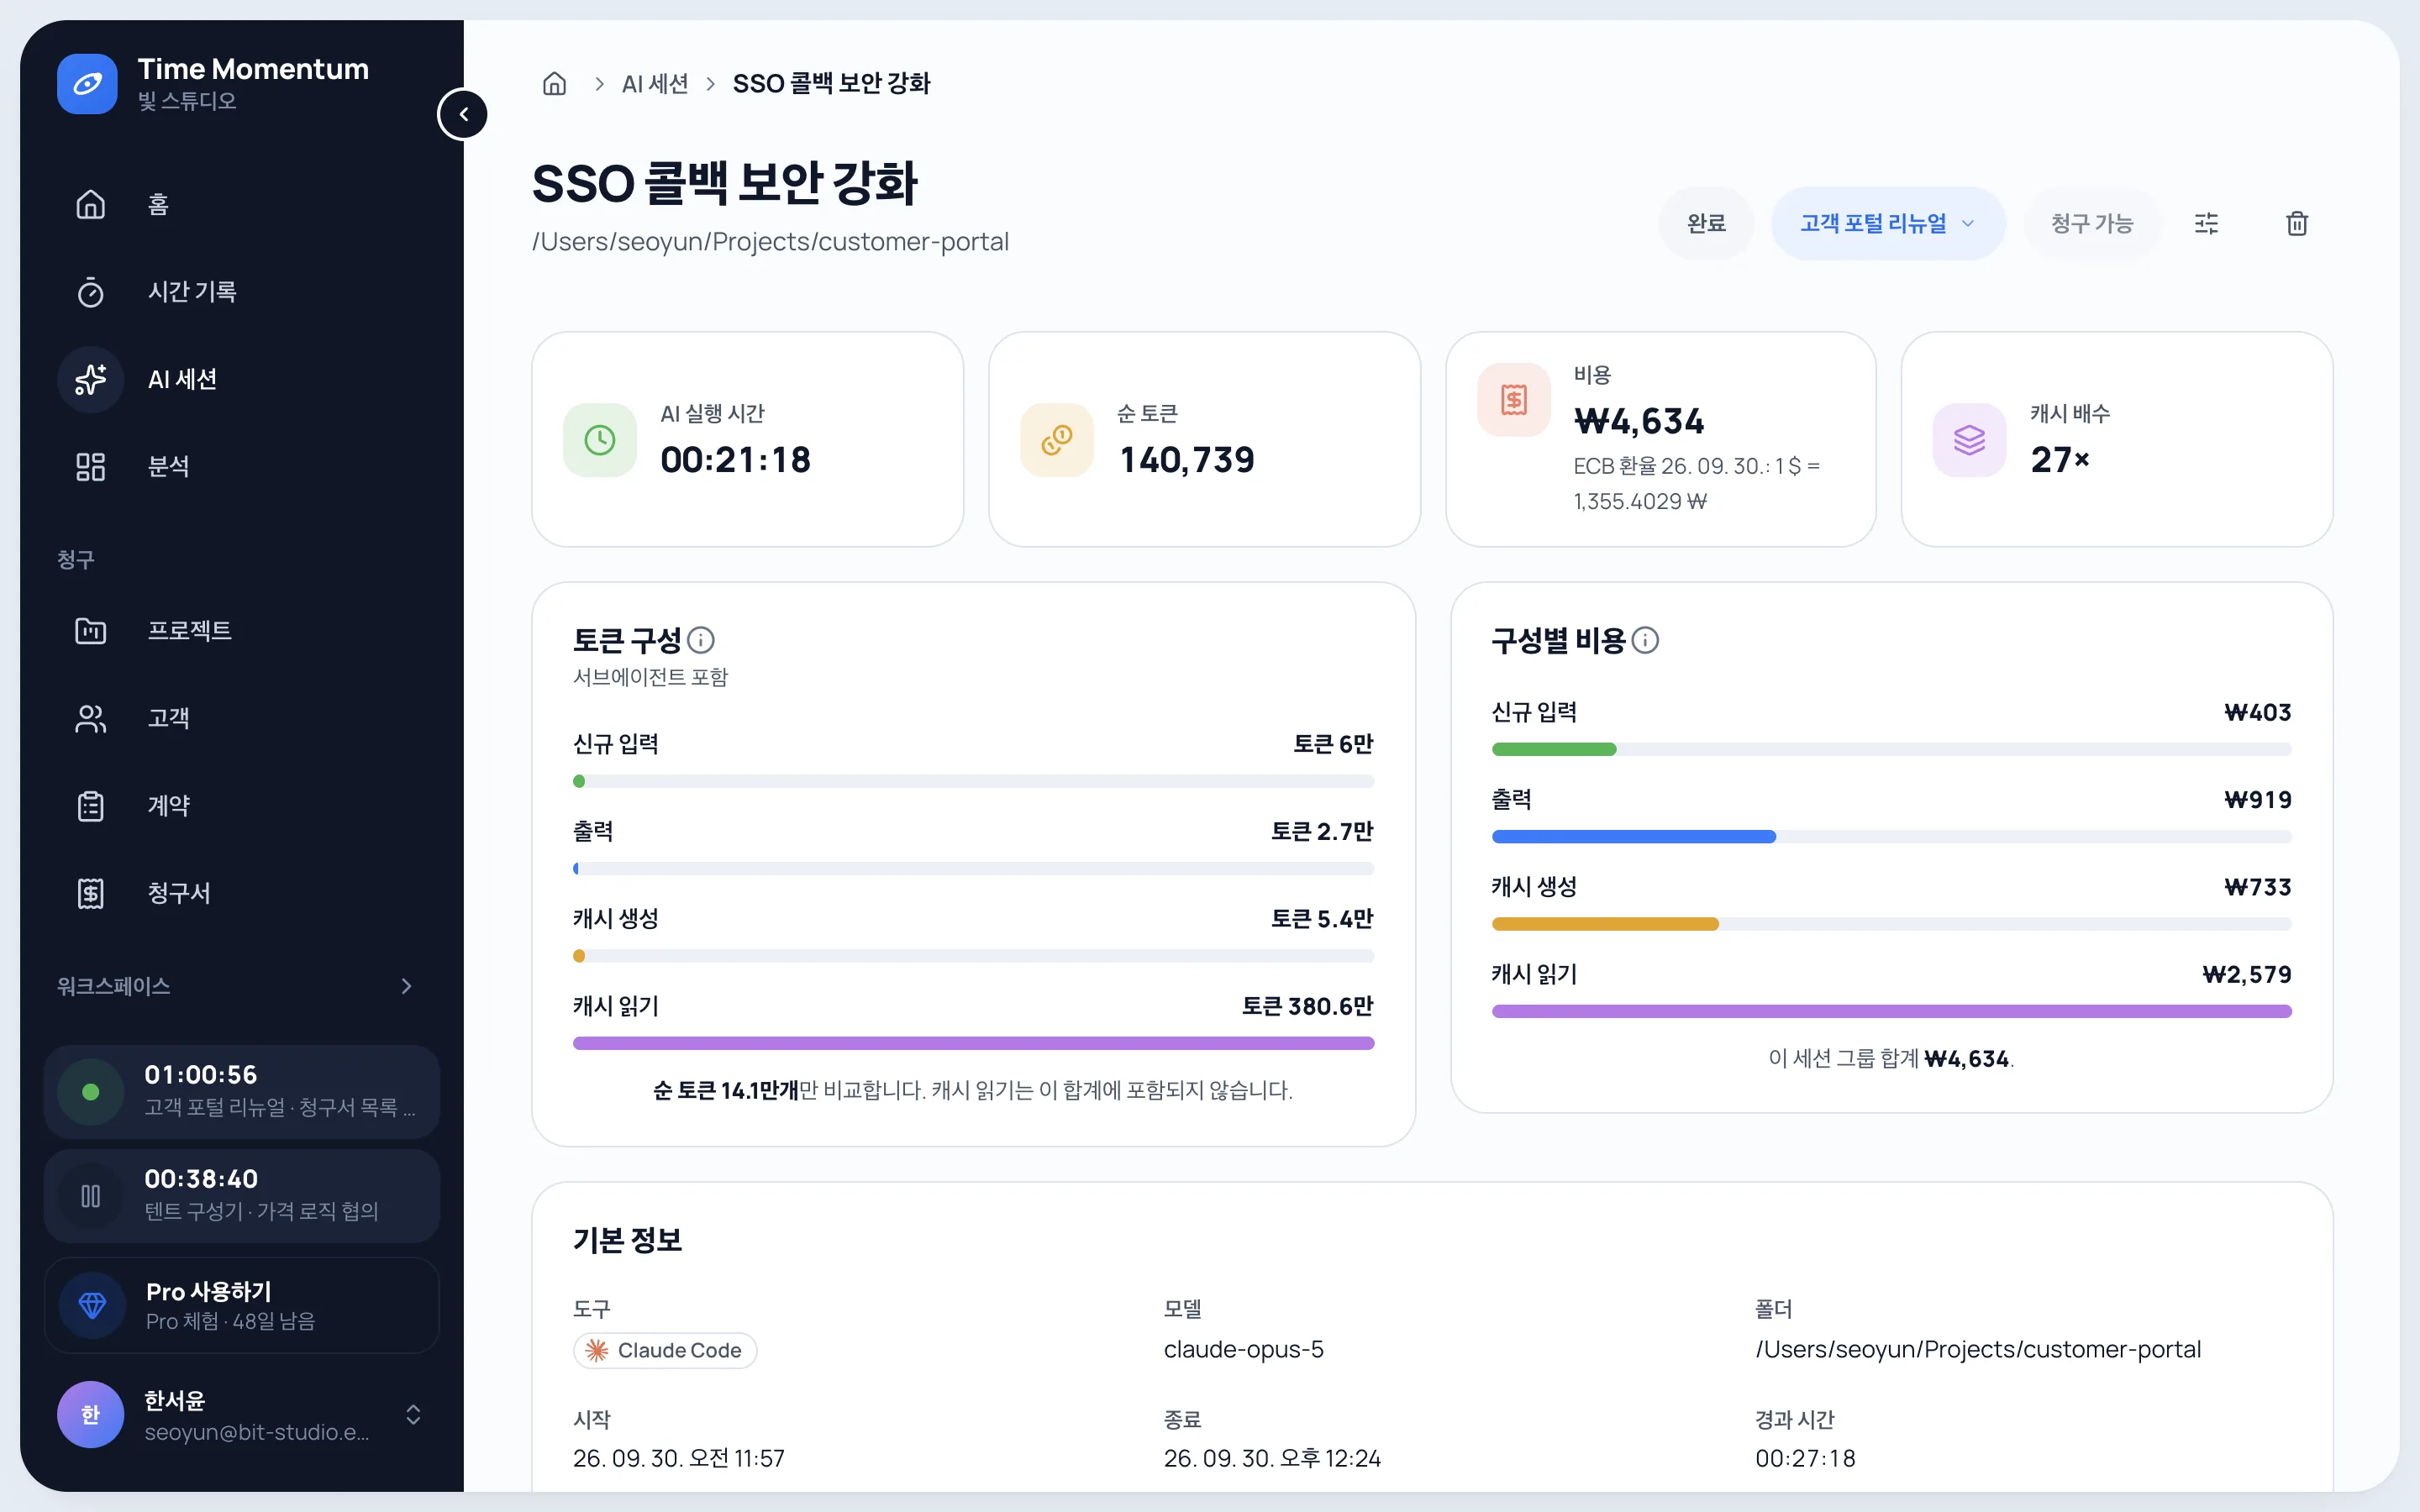Go to 홈 in the sidebar

[x=242, y=204]
